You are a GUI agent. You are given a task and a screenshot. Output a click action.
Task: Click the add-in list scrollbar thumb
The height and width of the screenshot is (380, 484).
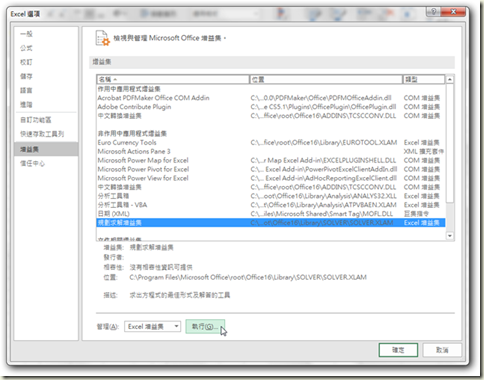[x=450, y=143]
